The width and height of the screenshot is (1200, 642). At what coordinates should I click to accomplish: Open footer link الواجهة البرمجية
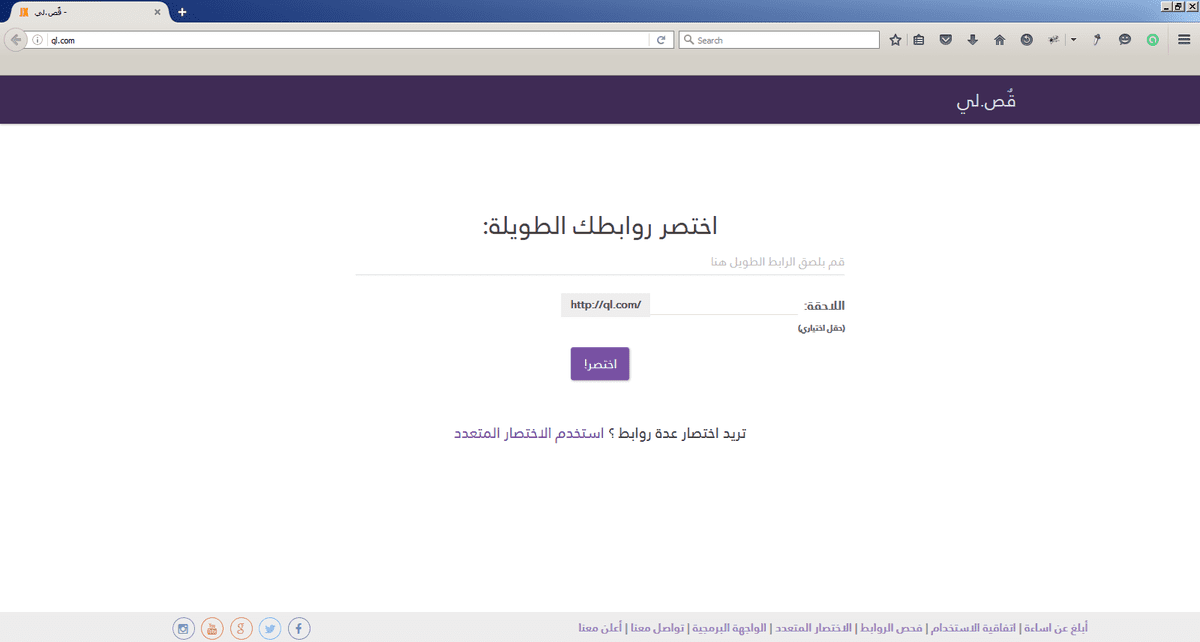[729, 629]
